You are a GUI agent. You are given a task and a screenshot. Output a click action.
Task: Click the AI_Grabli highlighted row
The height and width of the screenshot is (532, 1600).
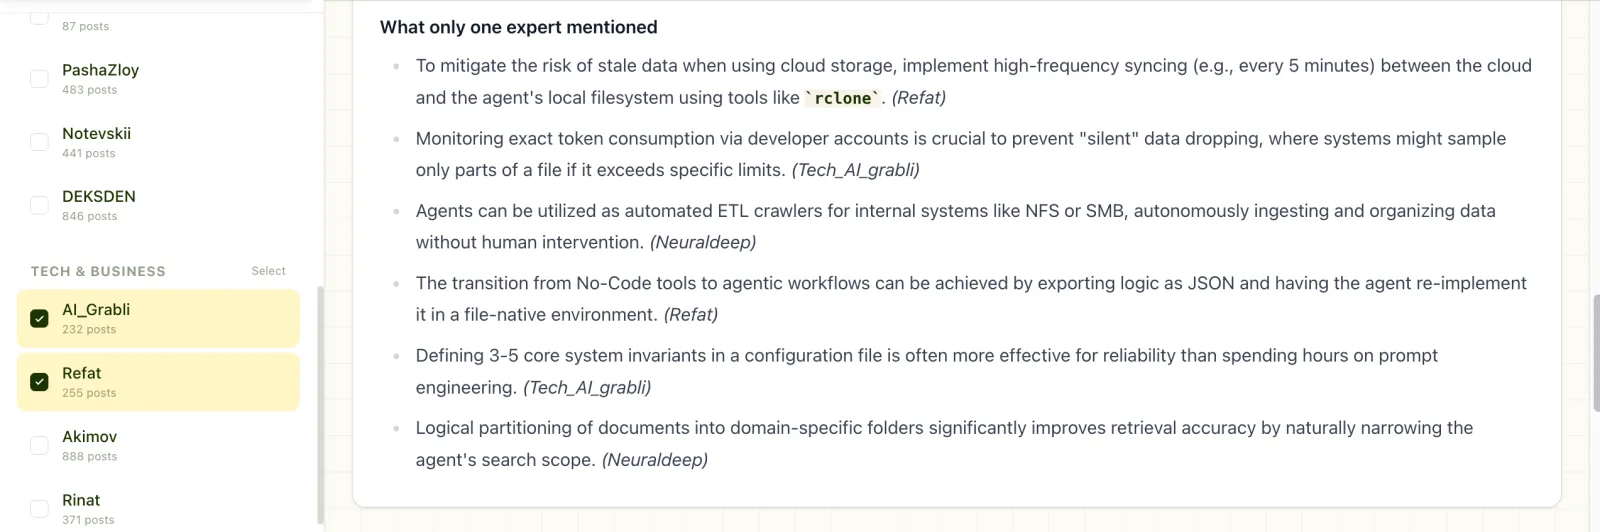click(x=158, y=319)
